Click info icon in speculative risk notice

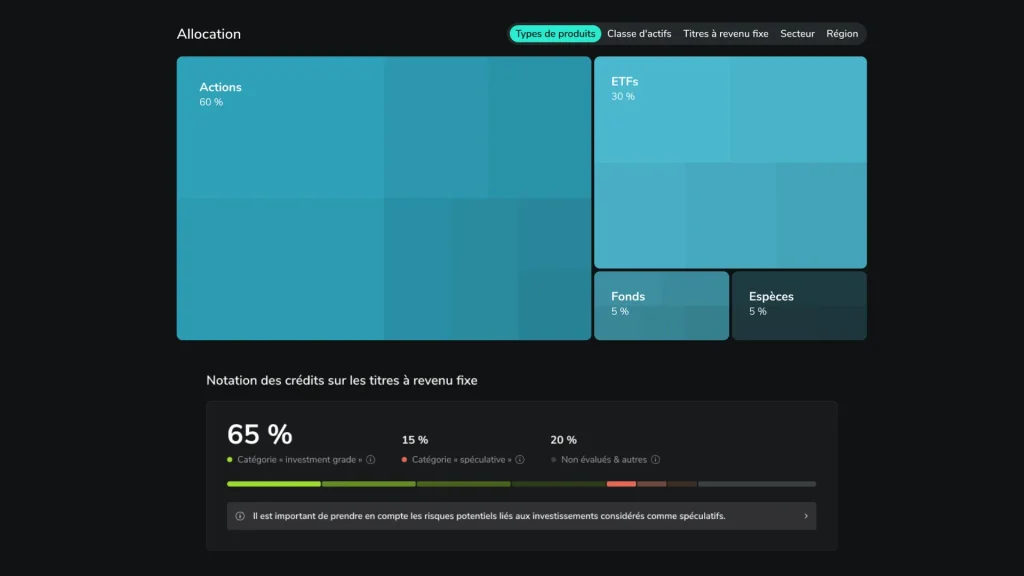(240, 516)
